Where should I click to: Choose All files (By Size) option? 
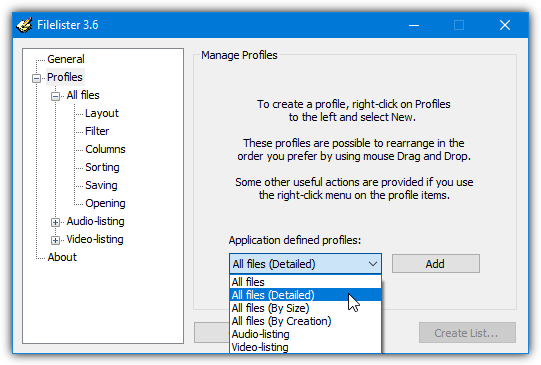[305, 308]
